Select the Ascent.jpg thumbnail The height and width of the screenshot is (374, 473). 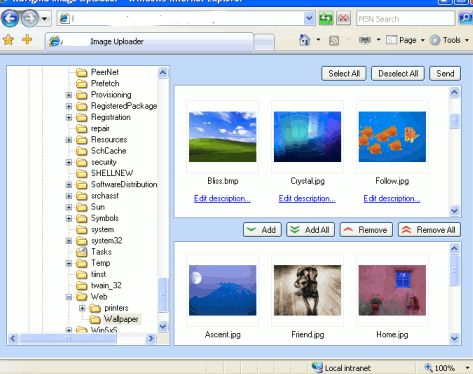223,290
